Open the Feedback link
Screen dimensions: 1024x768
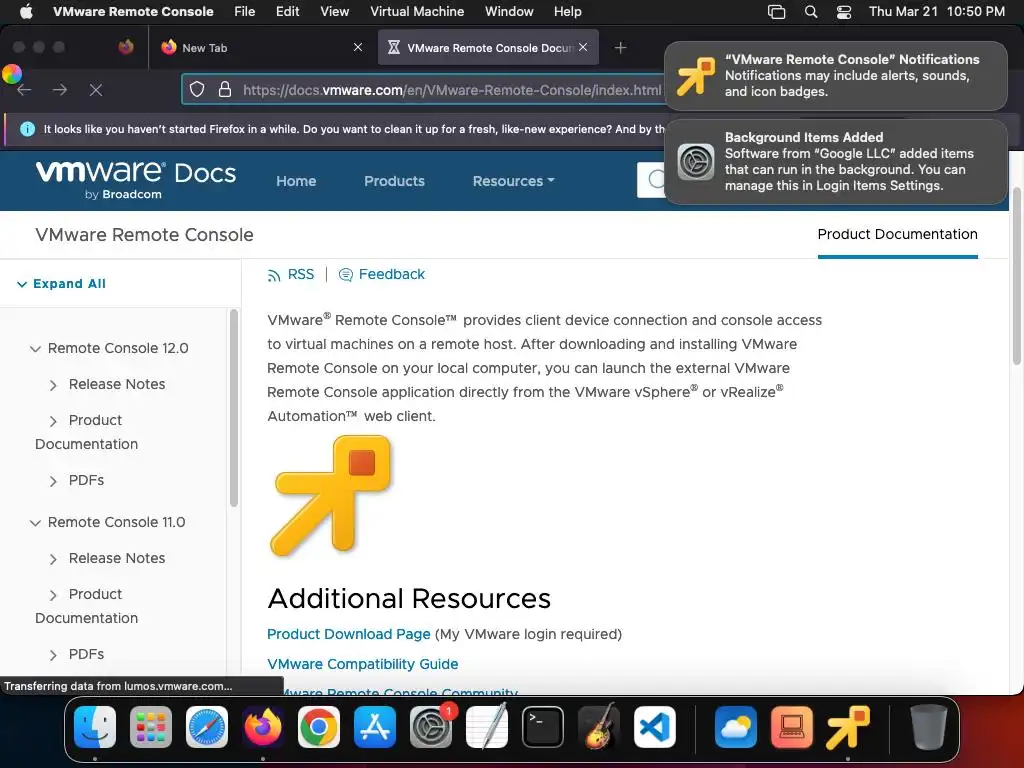(382, 274)
